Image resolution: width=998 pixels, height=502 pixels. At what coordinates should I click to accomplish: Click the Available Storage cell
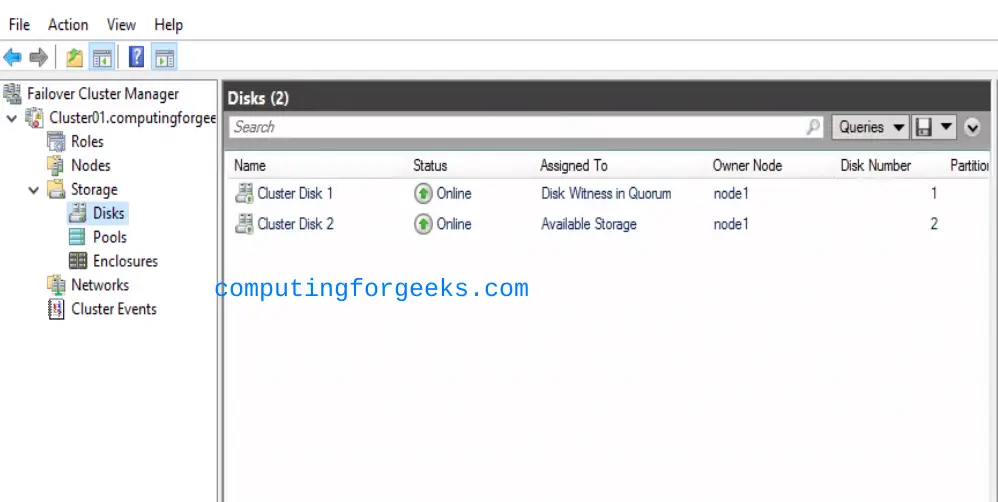[x=589, y=224]
